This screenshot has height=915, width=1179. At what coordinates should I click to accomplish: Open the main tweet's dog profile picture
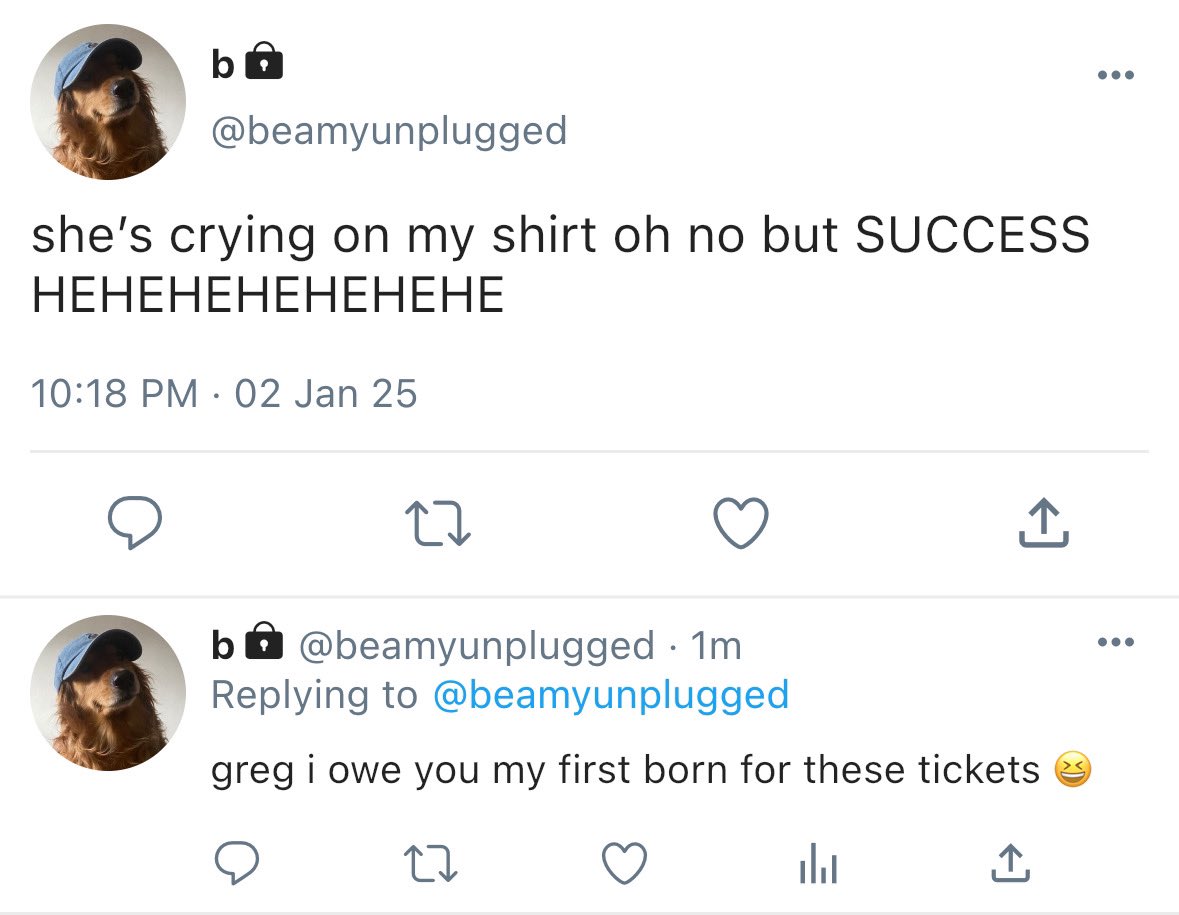pyautogui.click(x=108, y=101)
